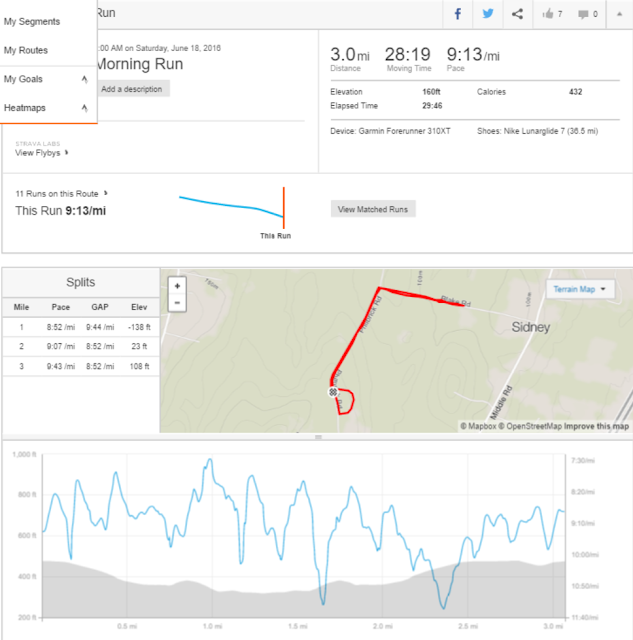This screenshot has height=640, width=633.
Task: Click the Improve this map link
Action: [597, 426]
